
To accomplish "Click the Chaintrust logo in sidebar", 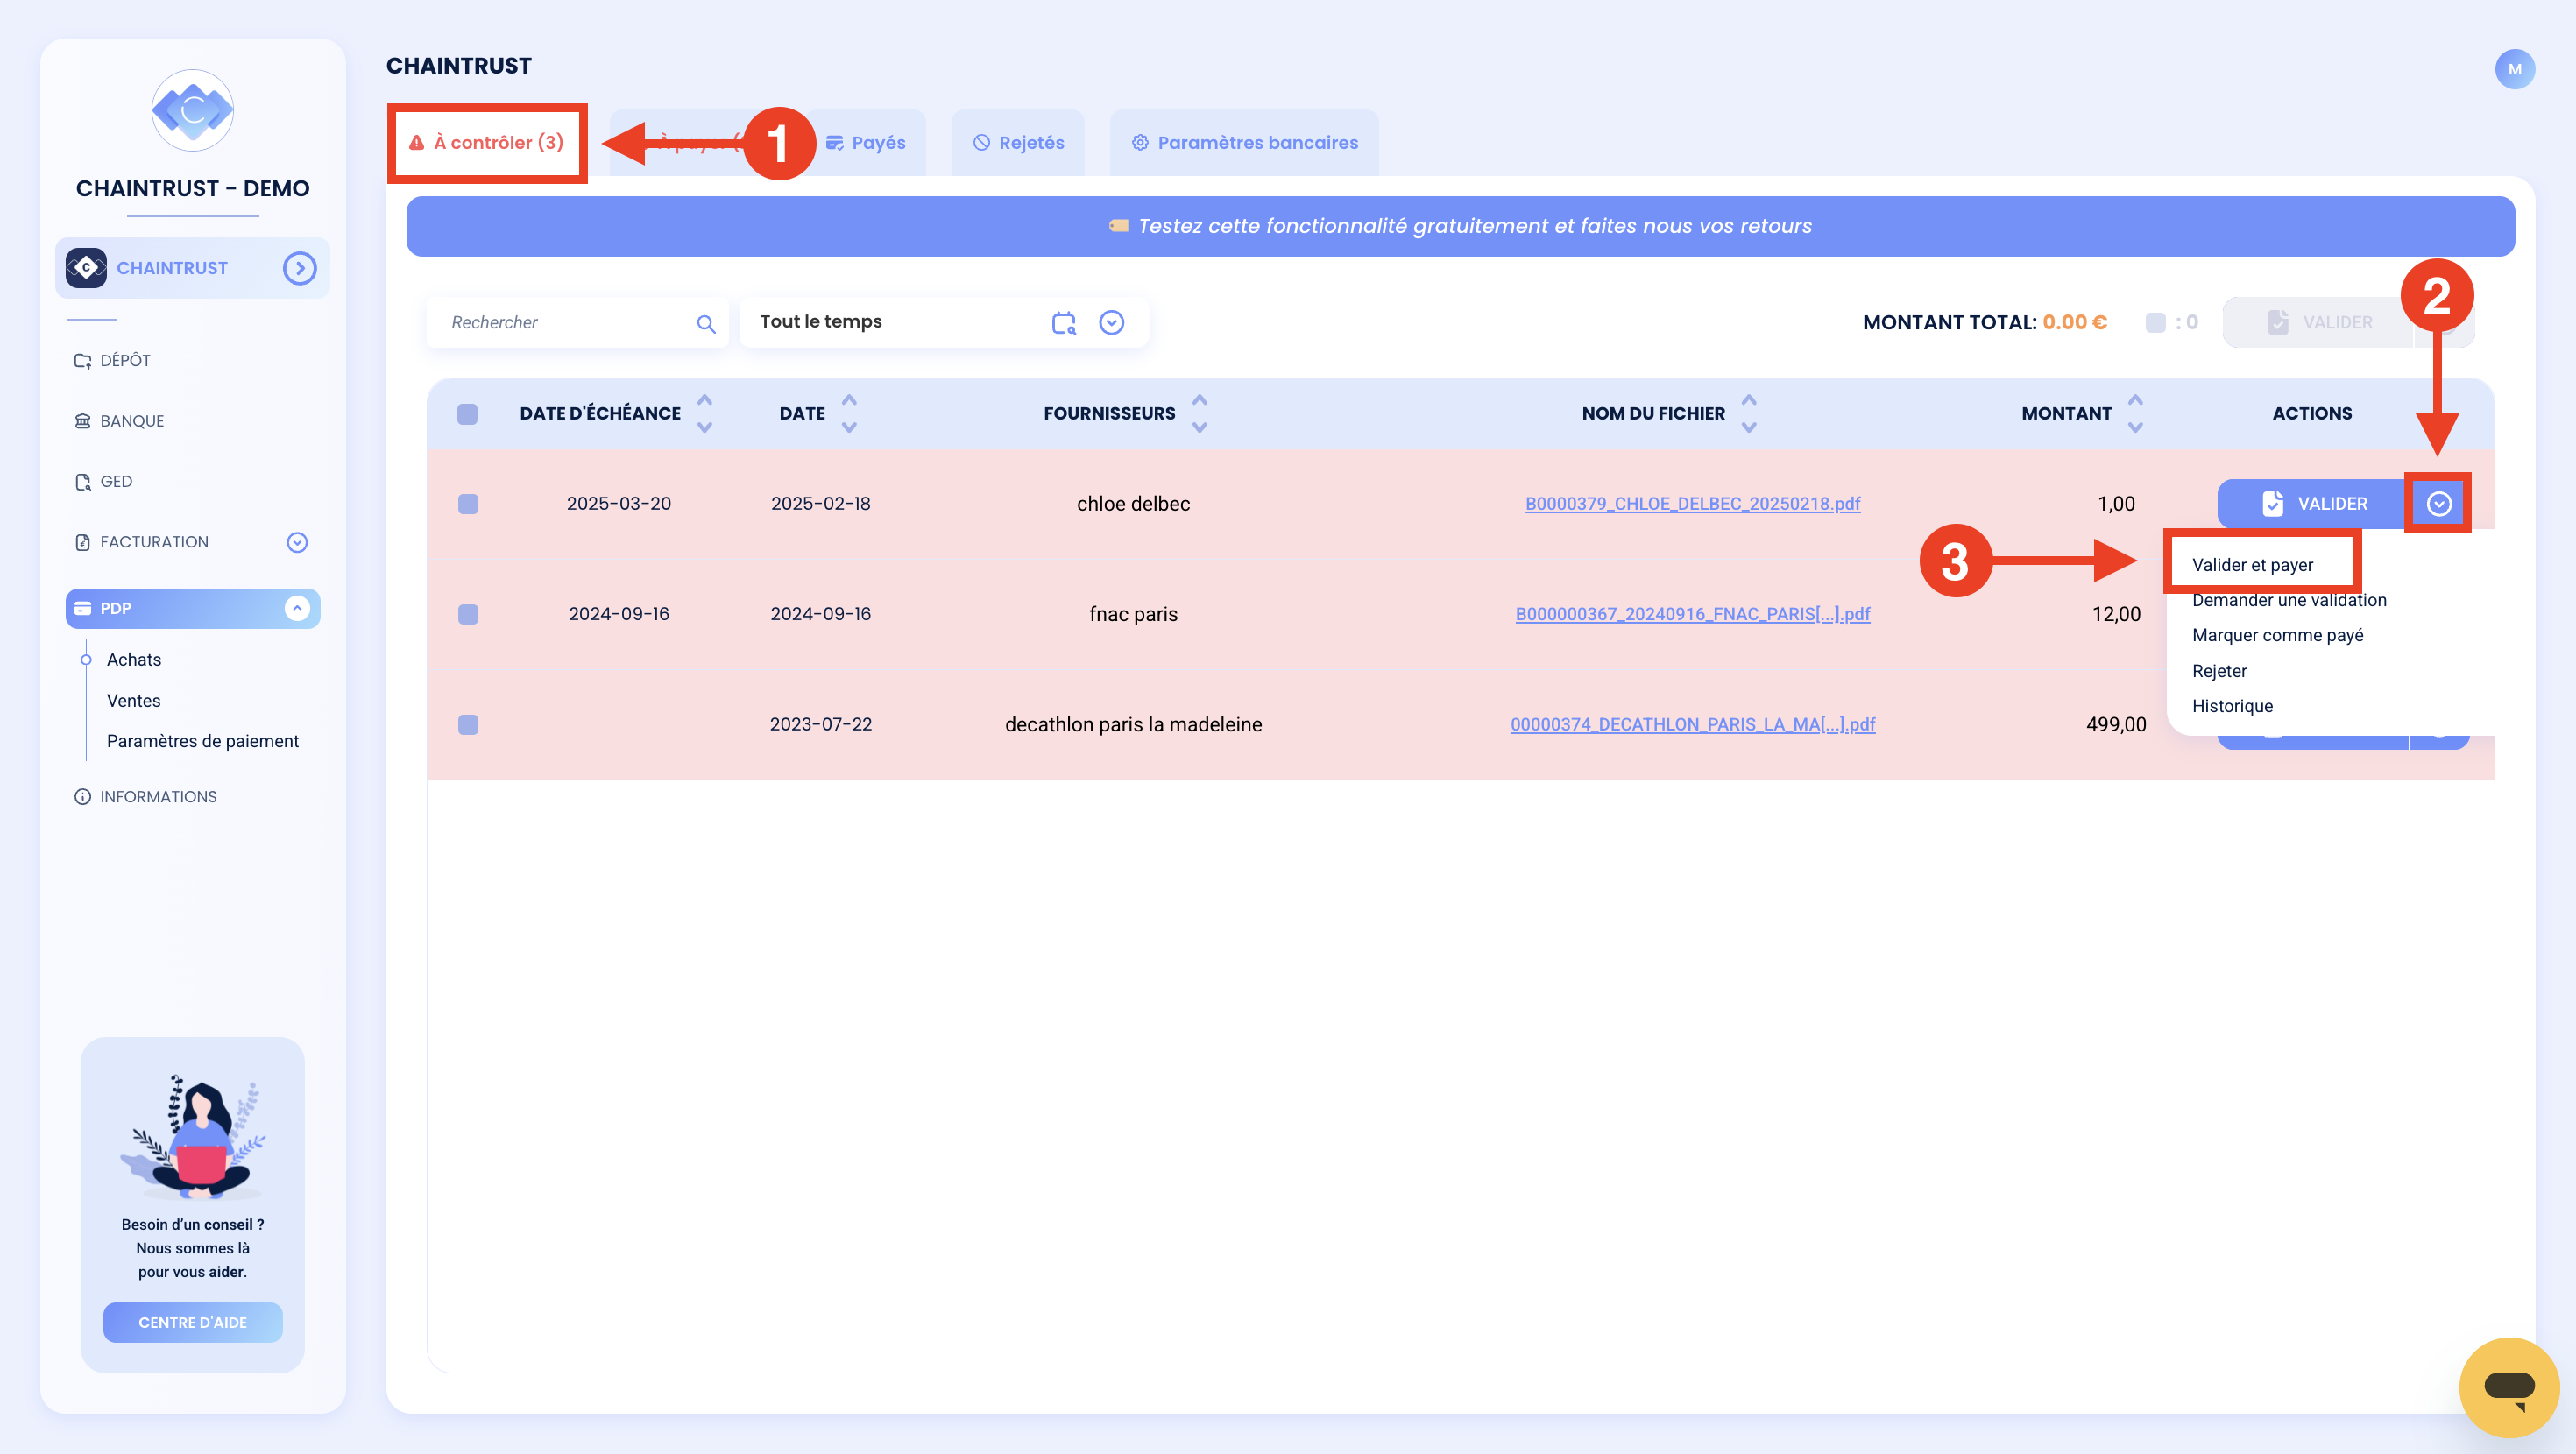I will click(x=192, y=110).
